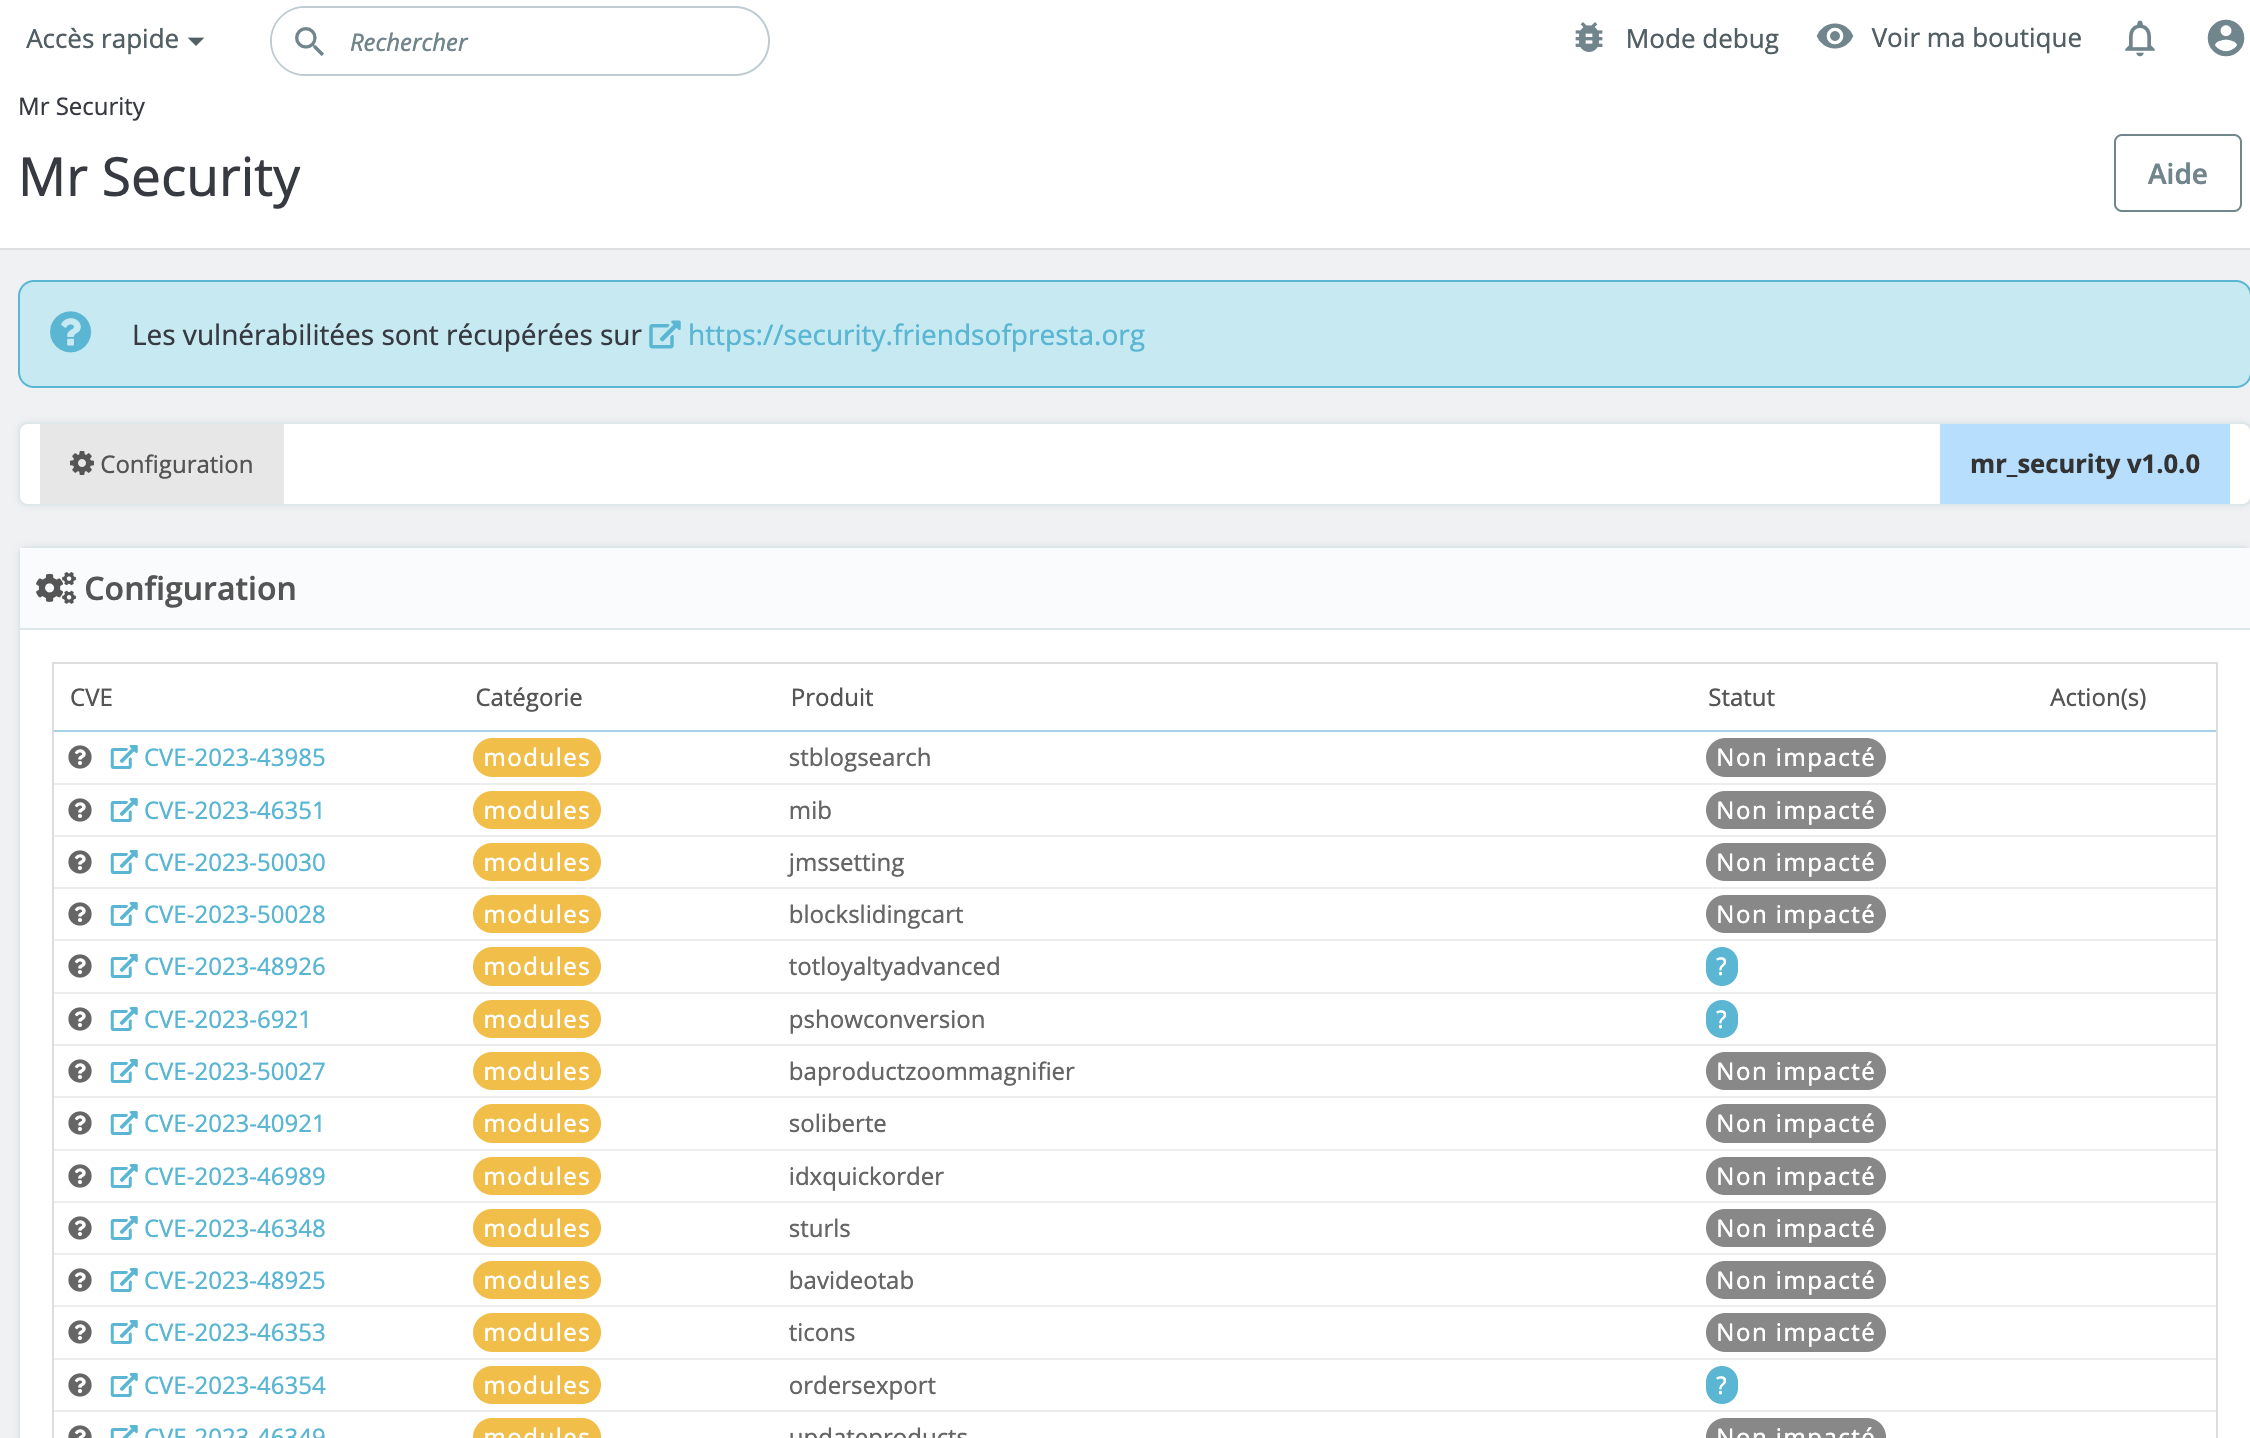Open the security.friendsofpresta.org link

click(915, 335)
